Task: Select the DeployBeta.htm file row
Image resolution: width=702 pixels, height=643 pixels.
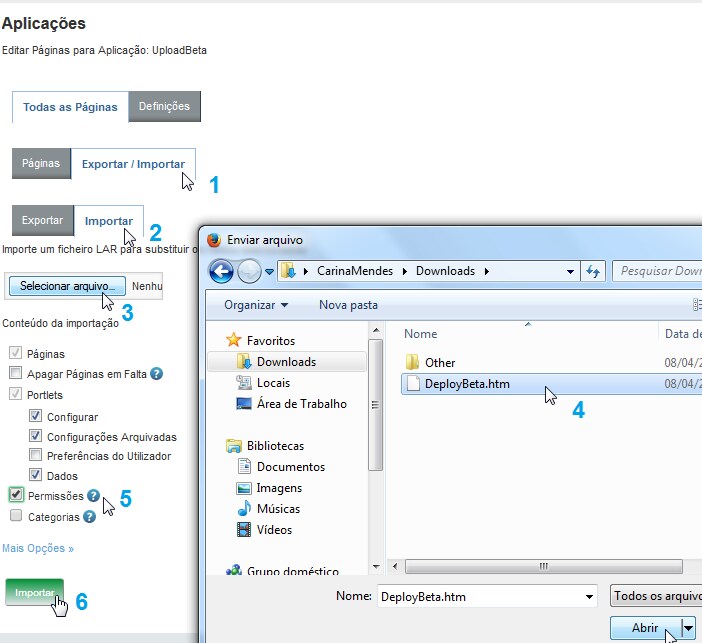Action: coord(552,384)
